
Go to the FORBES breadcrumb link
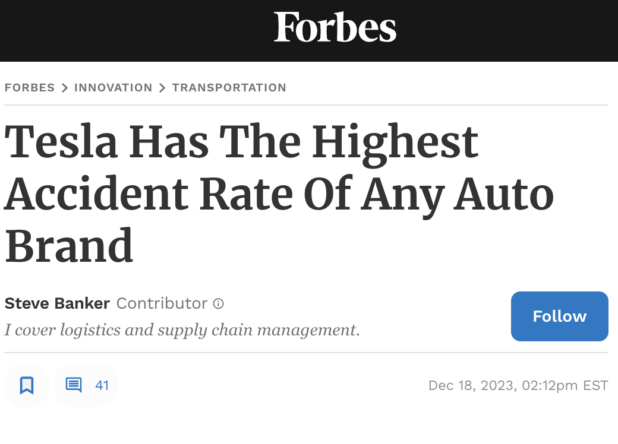tap(29, 88)
